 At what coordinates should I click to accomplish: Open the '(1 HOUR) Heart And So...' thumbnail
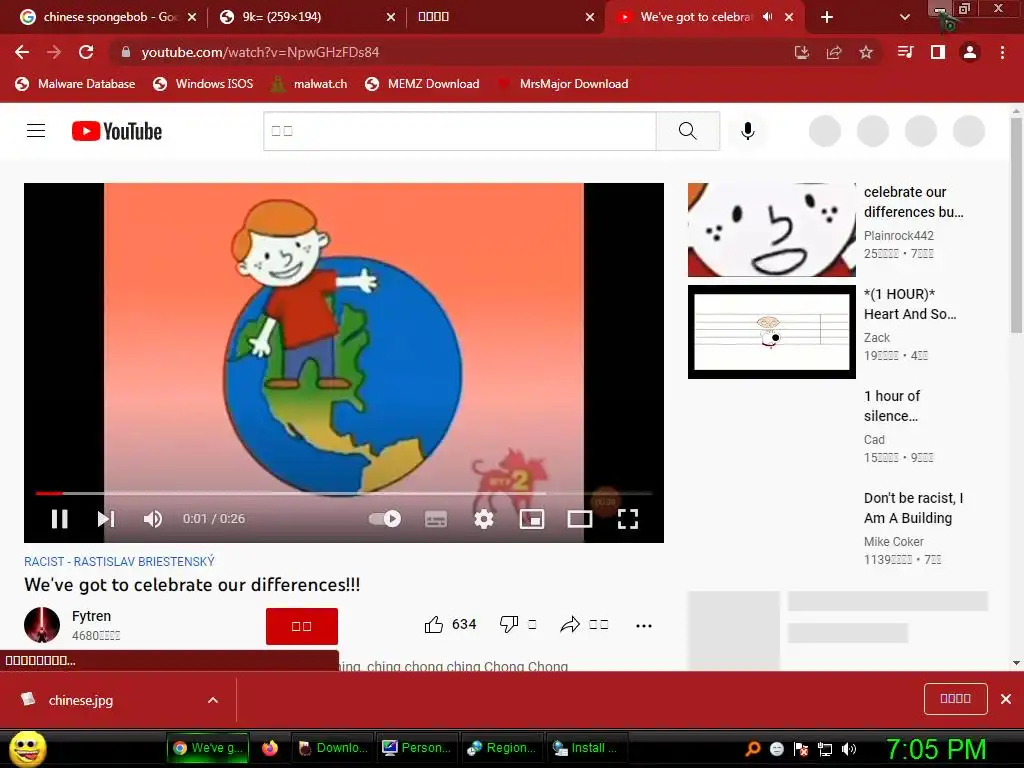click(x=771, y=332)
